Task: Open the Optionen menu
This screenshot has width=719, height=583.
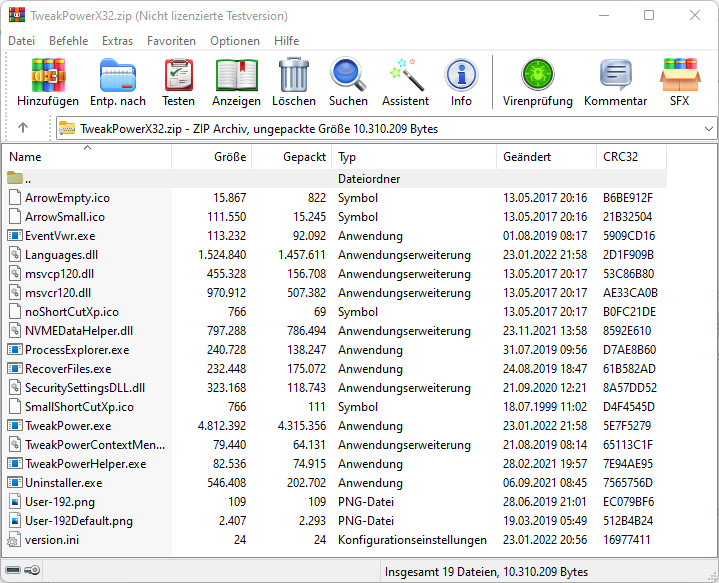Action: 235,41
